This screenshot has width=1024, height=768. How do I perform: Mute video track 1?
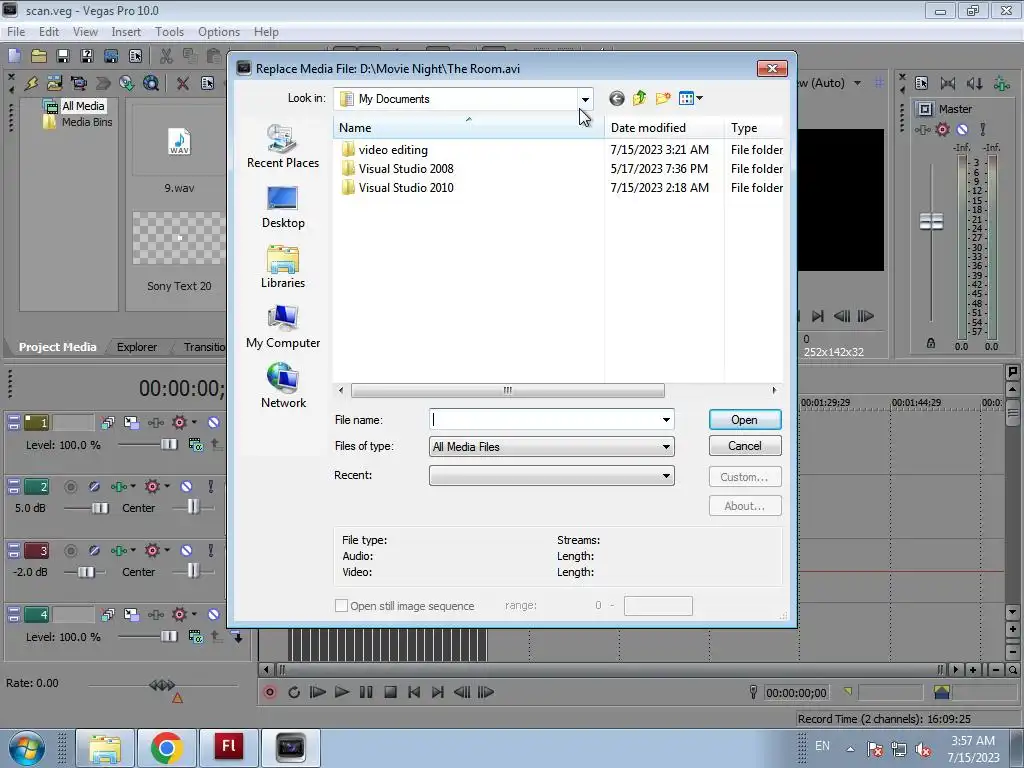214,423
